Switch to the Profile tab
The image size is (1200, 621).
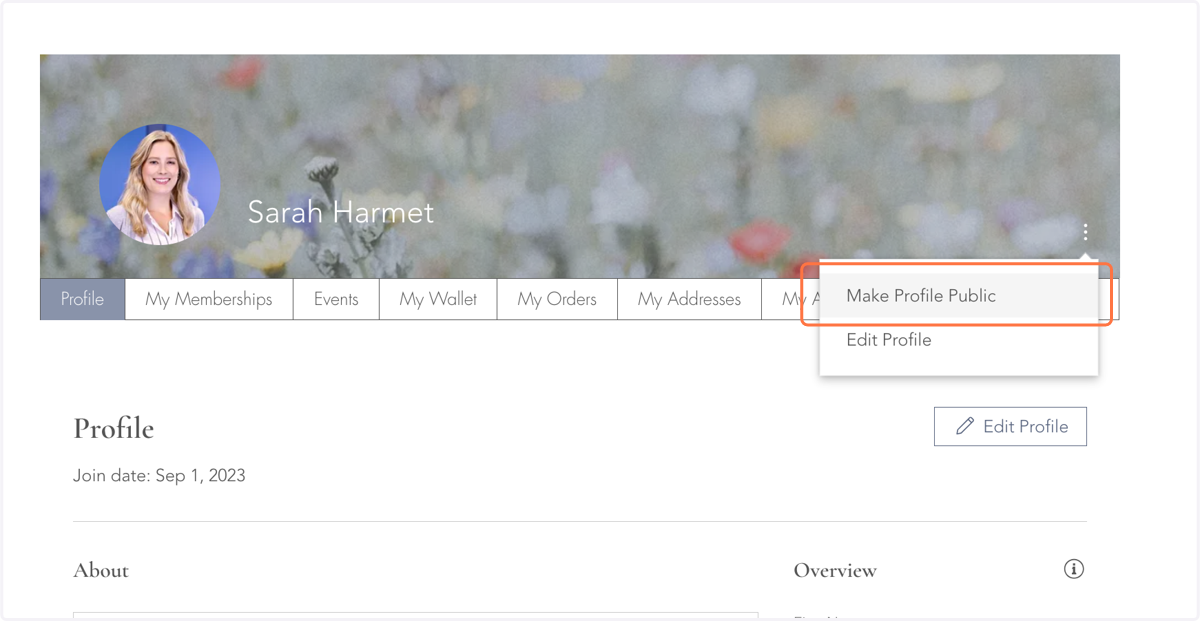pyautogui.click(x=82, y=299)
